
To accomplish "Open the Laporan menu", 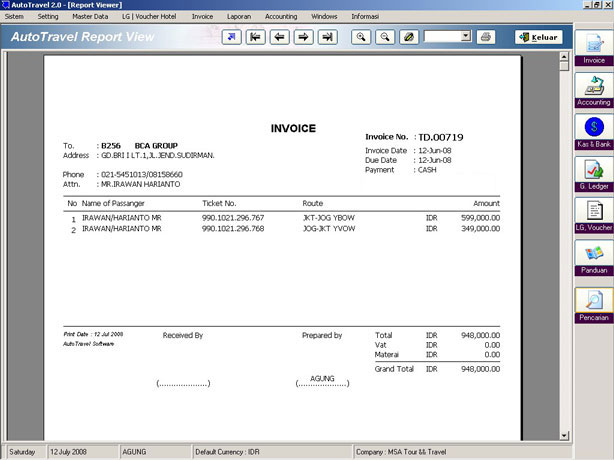I will [x=239, y=16].
